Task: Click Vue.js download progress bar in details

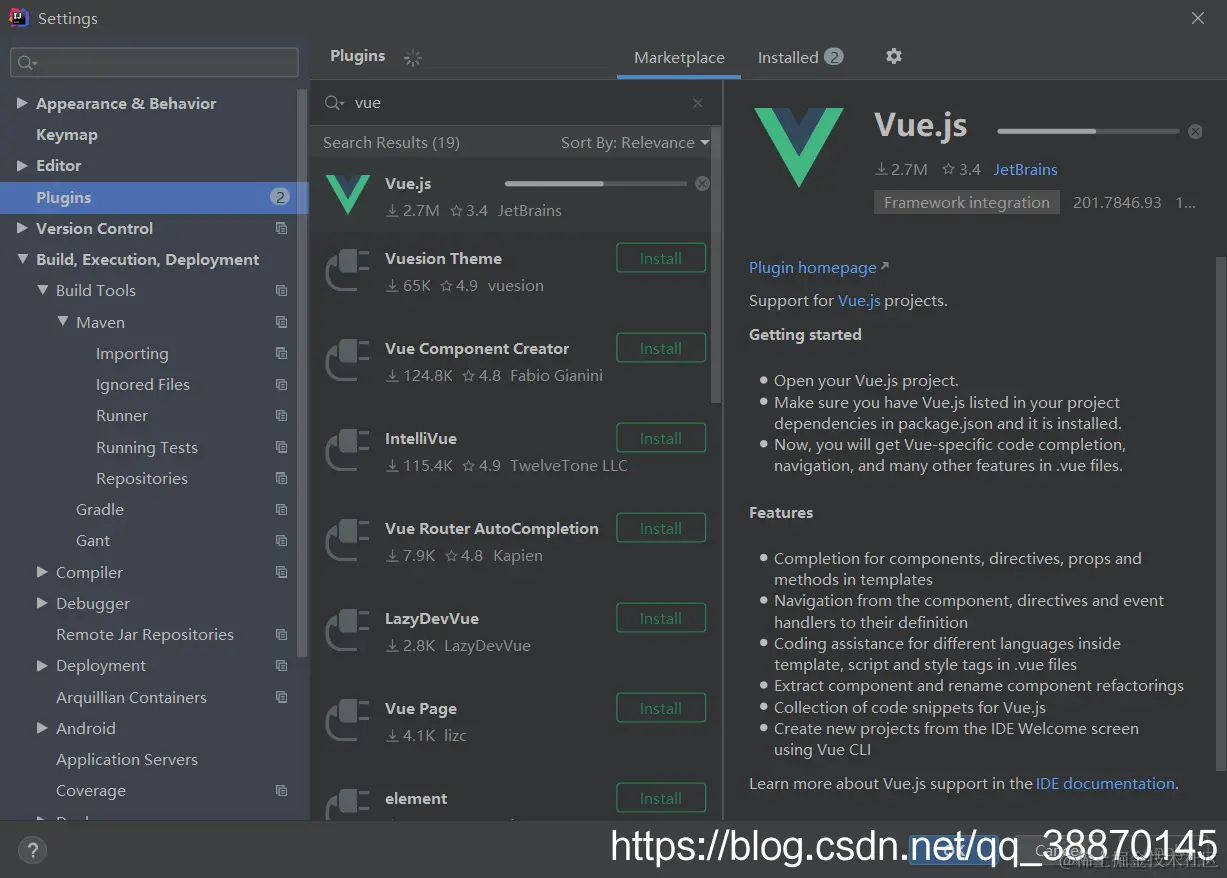Action: point(1088,131)
